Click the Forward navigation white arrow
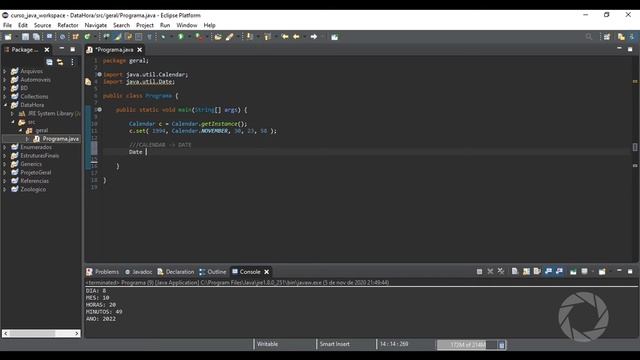 (x=313, y=37)
